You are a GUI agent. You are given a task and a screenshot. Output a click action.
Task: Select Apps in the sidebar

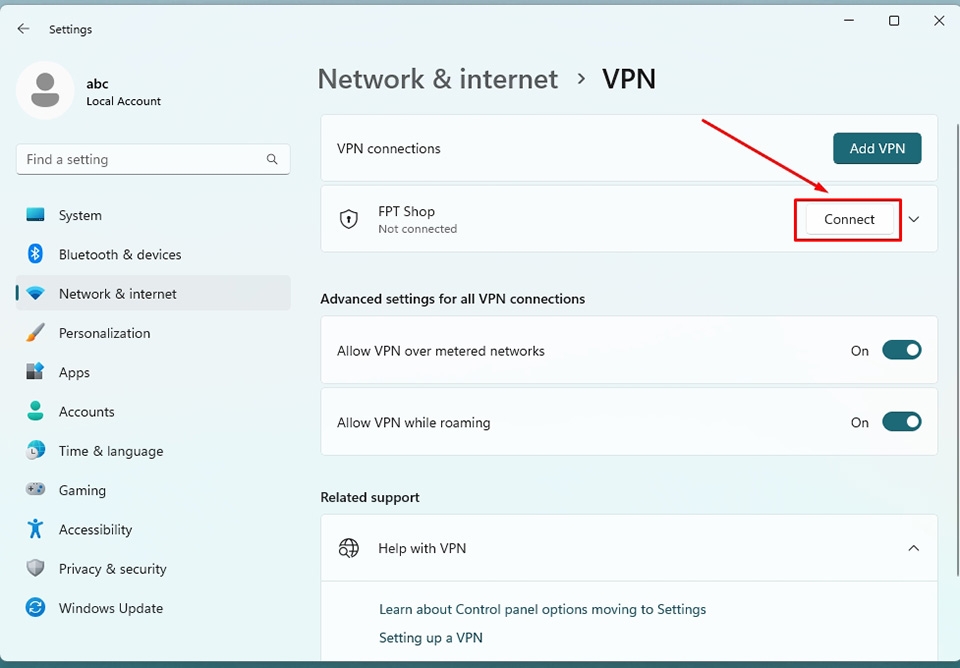(x=74, y=372)
